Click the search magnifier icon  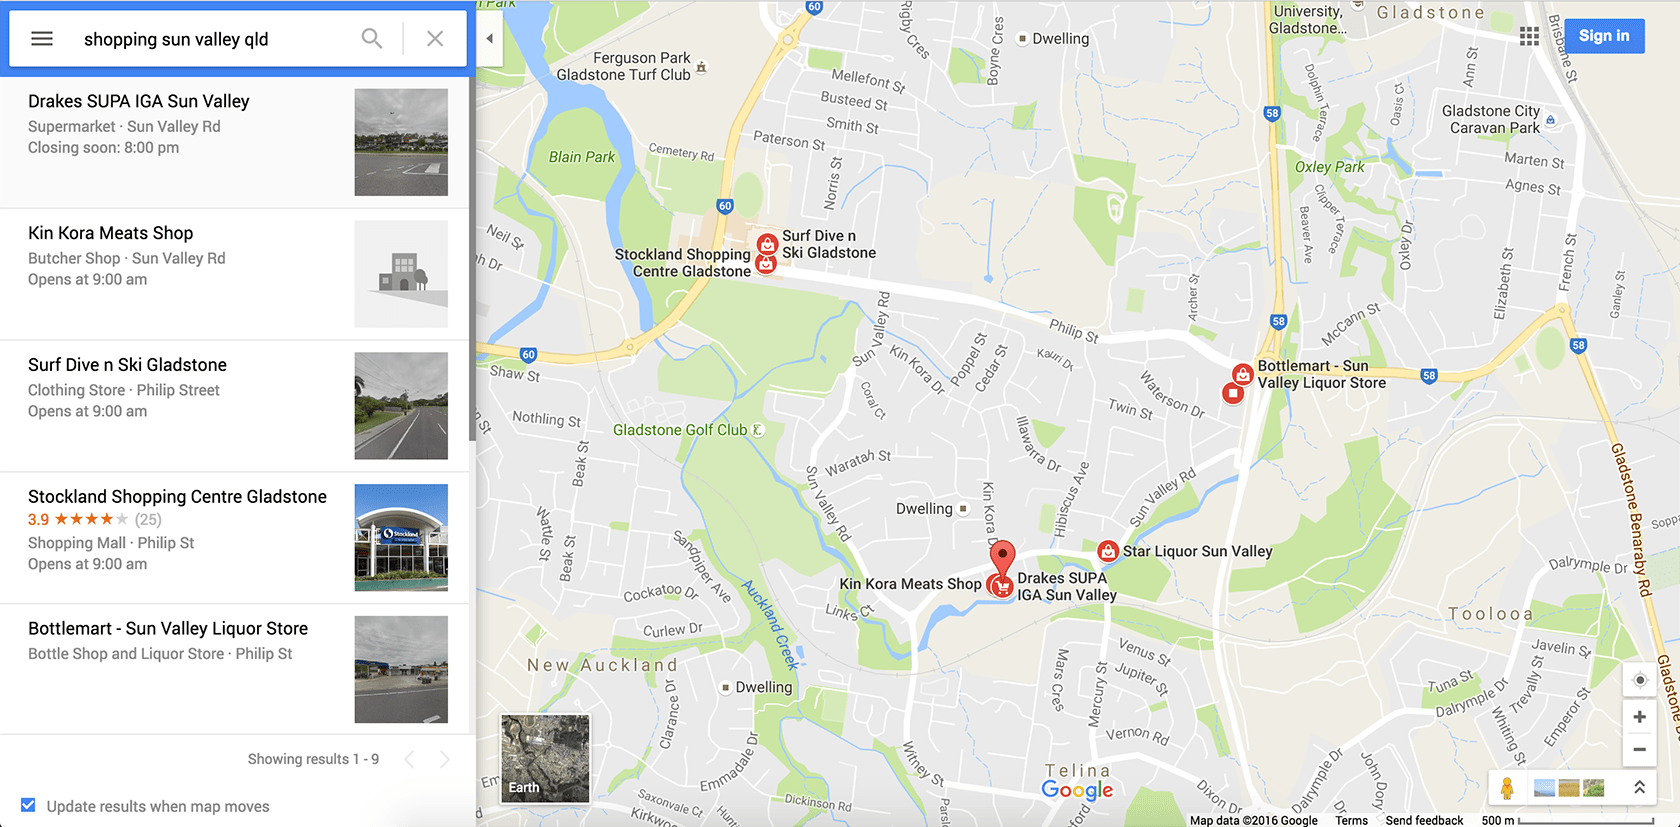click(372, 39)
